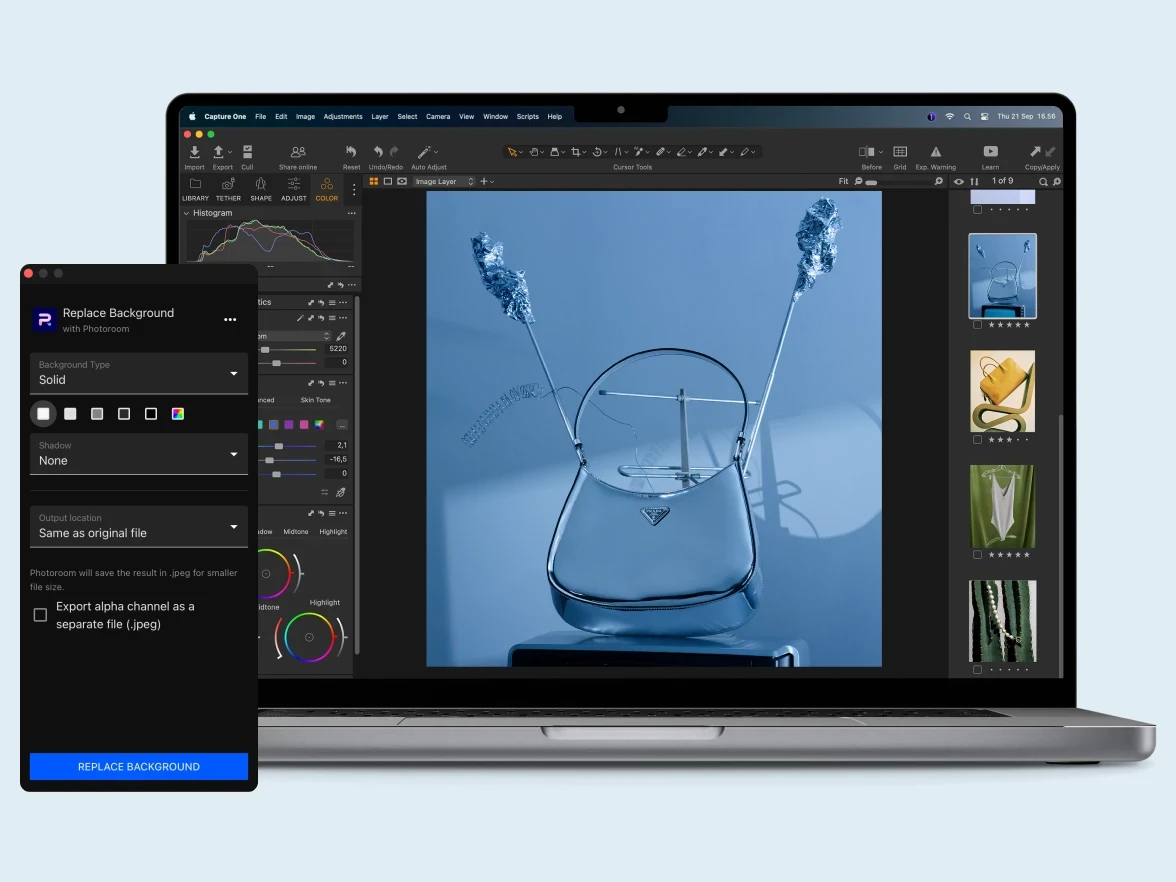
Task: Select the Crop cursor tool
Action: click(575, 152)
